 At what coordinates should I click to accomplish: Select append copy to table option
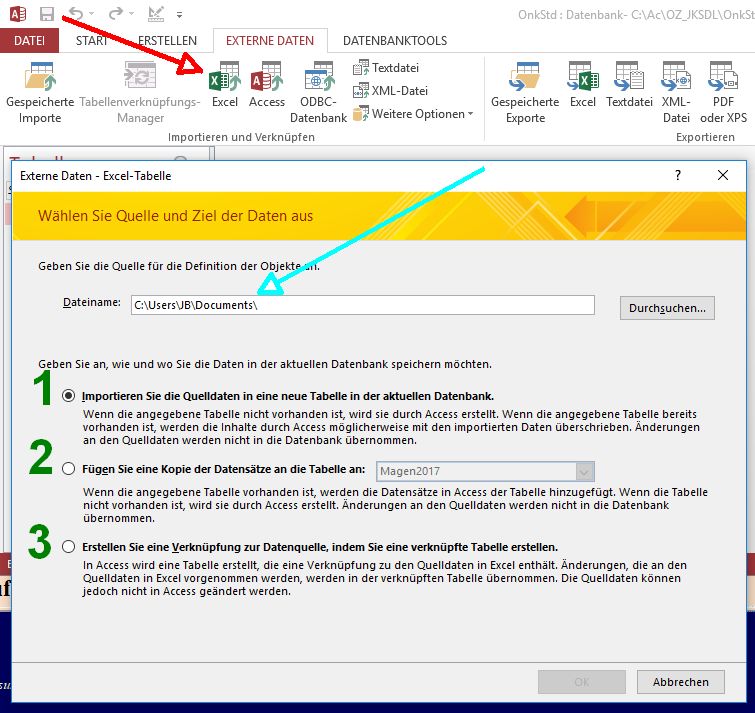pos(68,468)
